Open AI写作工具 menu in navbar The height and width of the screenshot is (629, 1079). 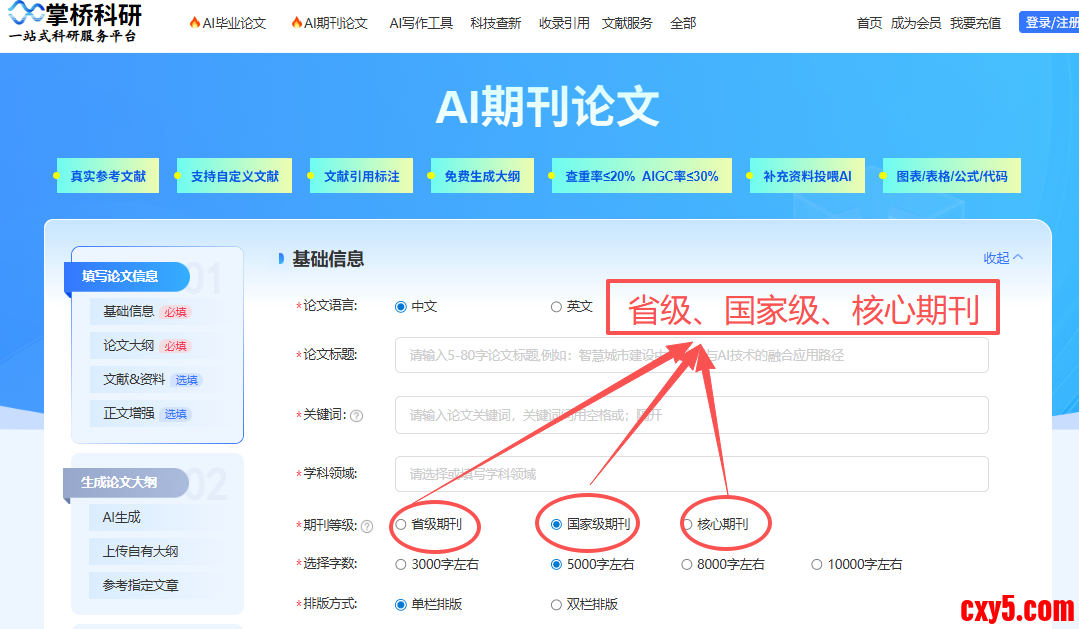click(x=421, y=23)
